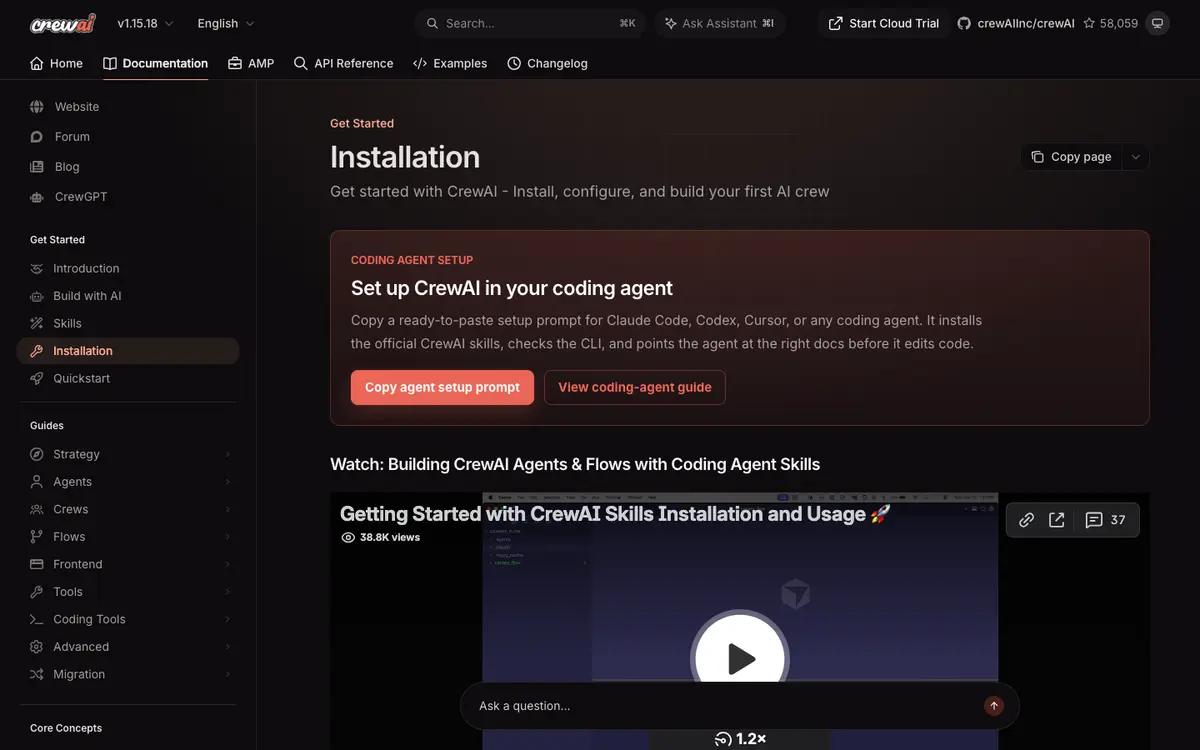
Task: Click Copy agent setup prompt
Action: 442,387
